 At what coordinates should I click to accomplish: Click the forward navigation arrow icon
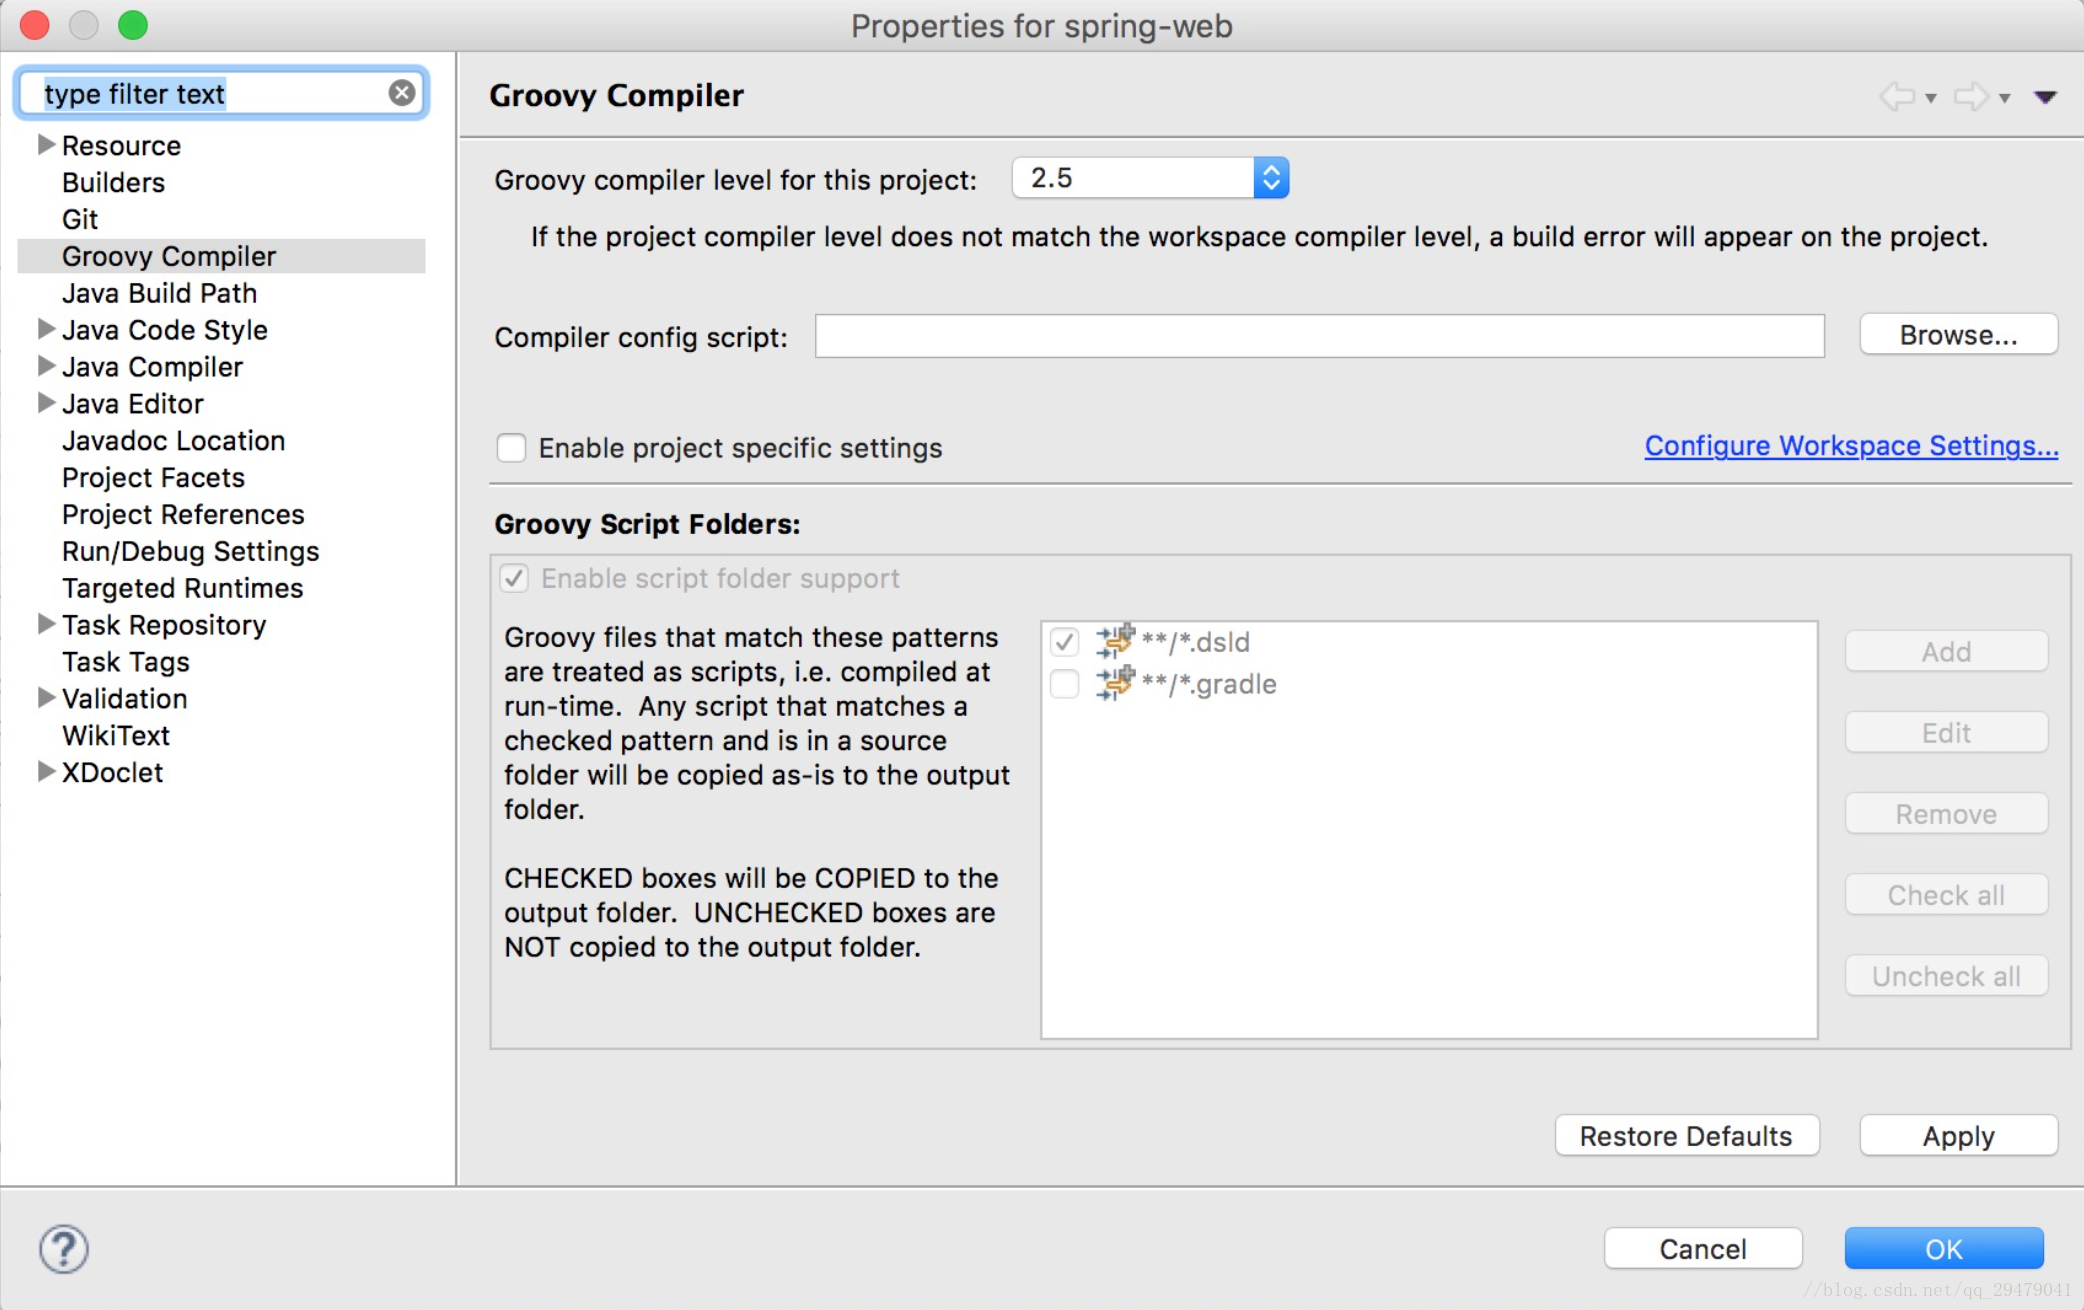click(1971, 97)
